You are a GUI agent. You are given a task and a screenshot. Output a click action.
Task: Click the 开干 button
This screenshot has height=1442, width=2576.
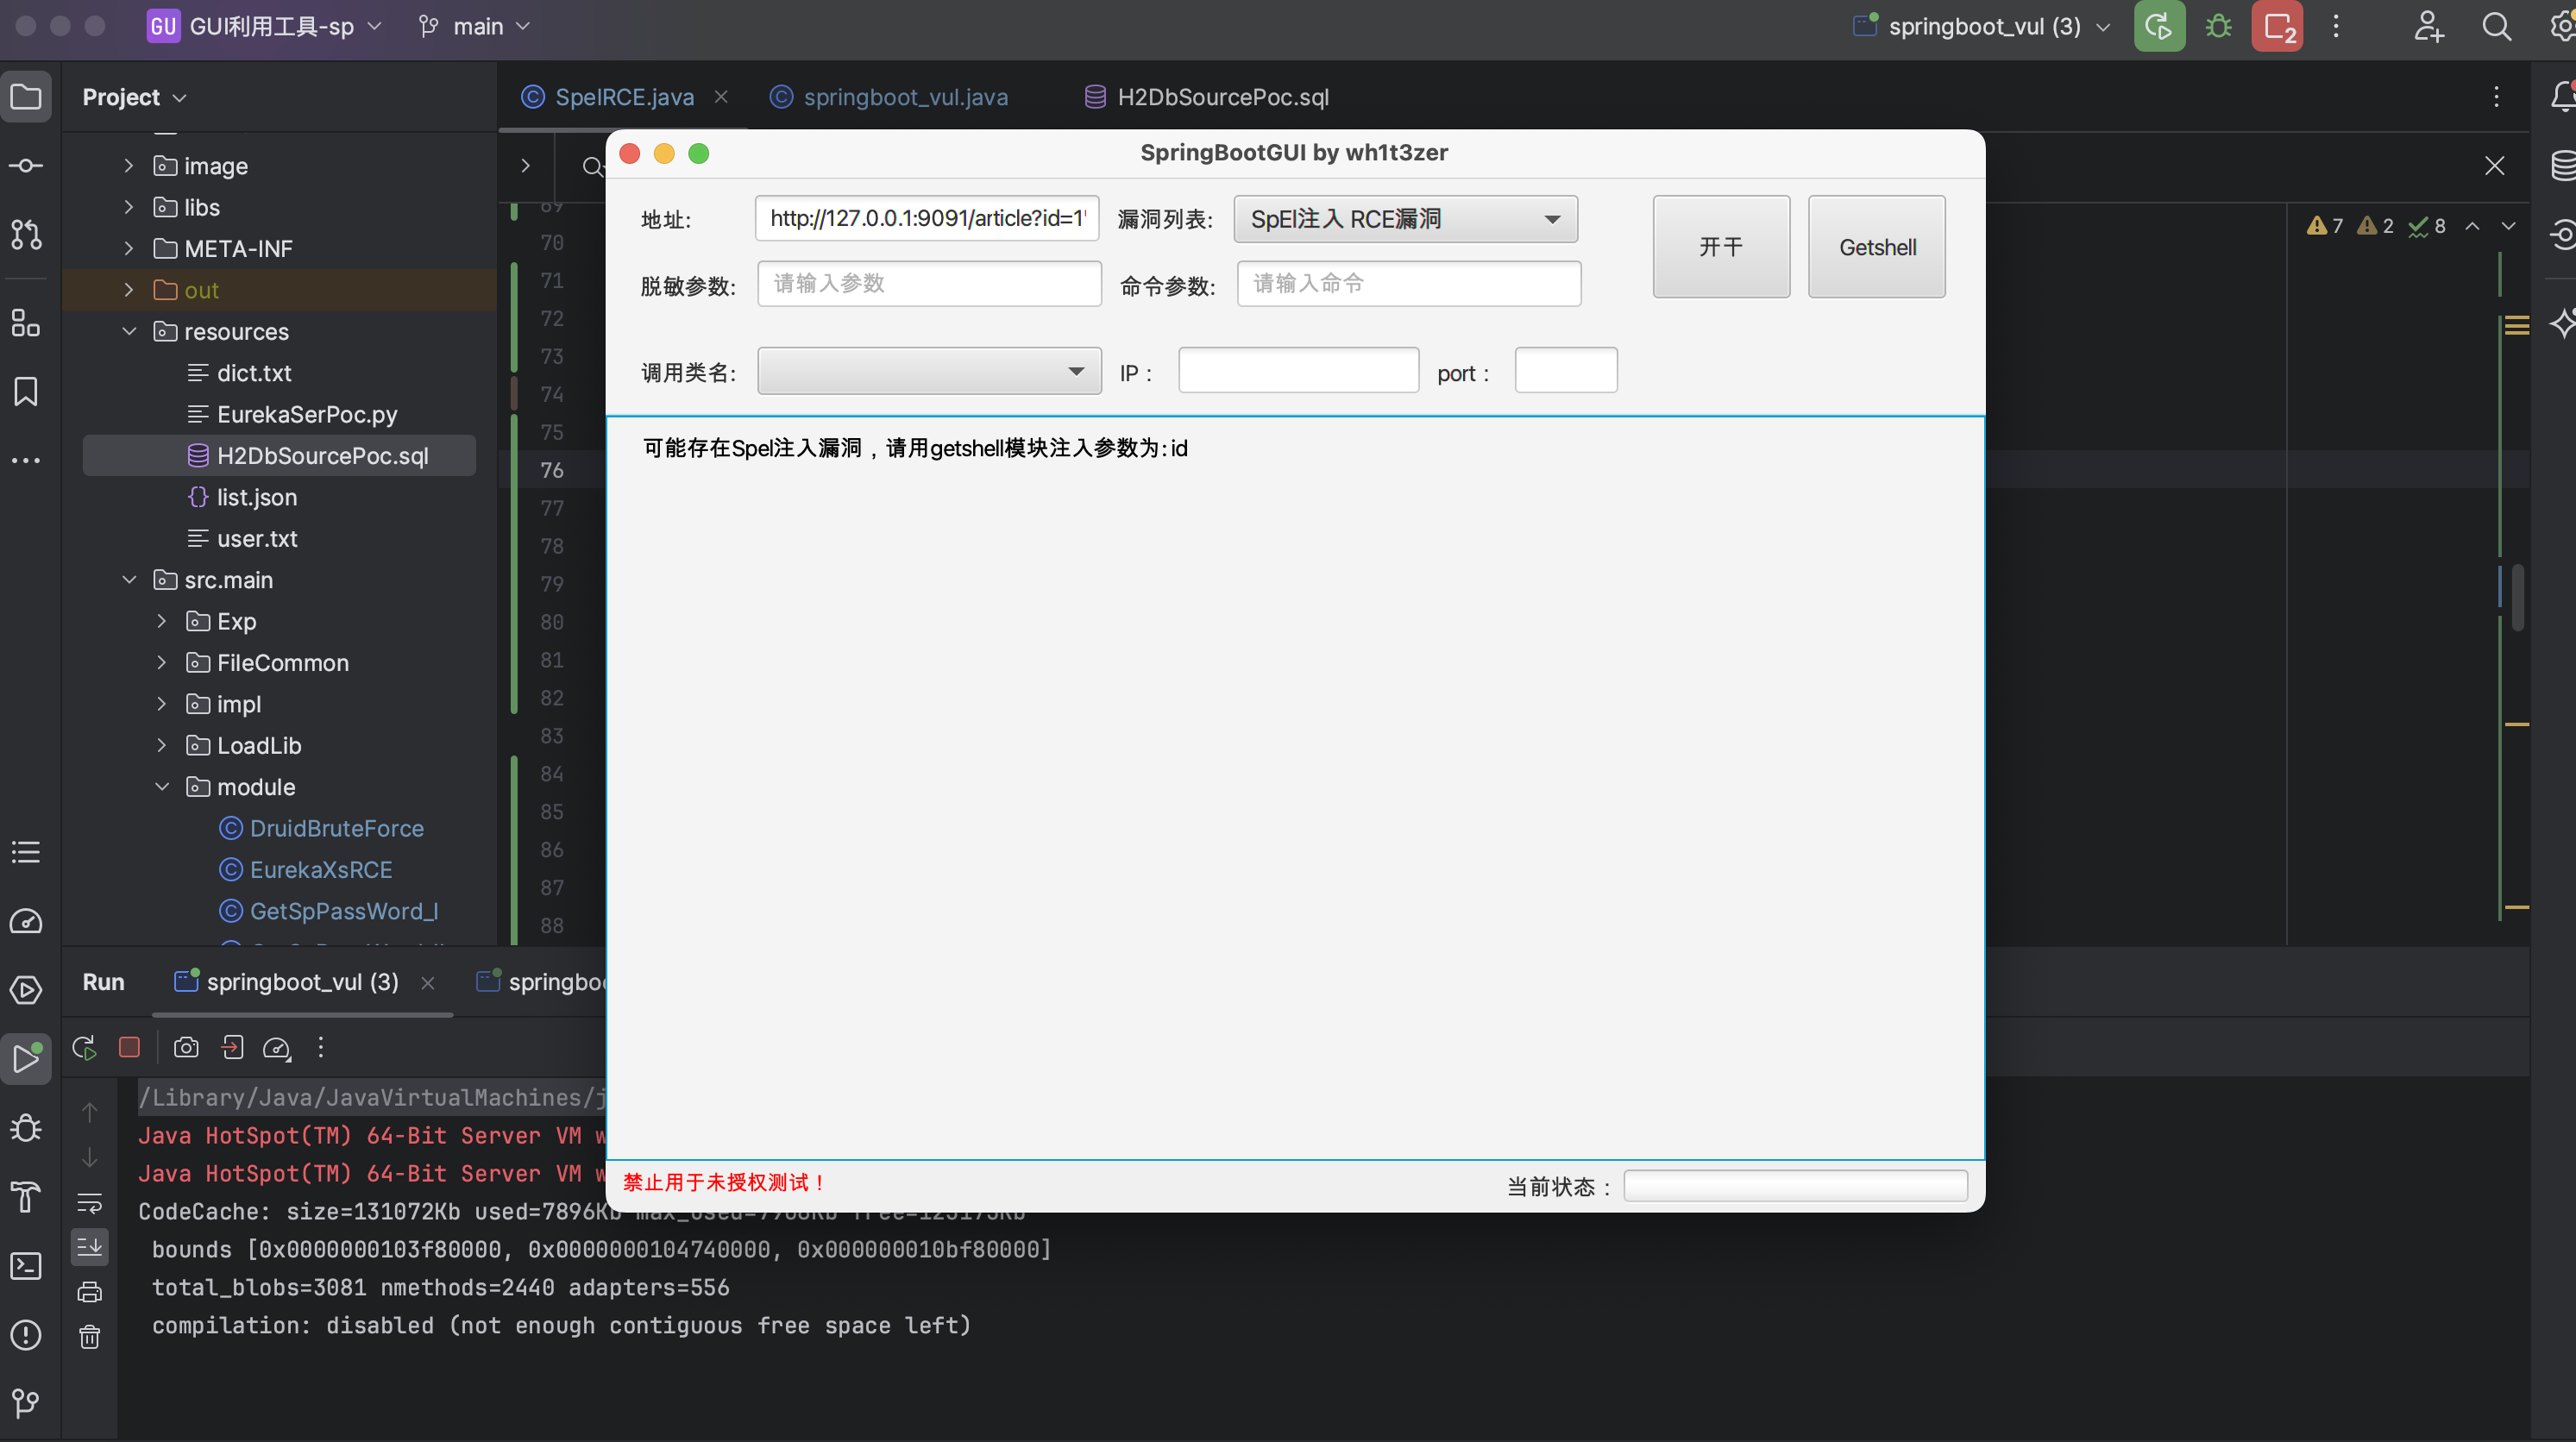pos(1720,246)
